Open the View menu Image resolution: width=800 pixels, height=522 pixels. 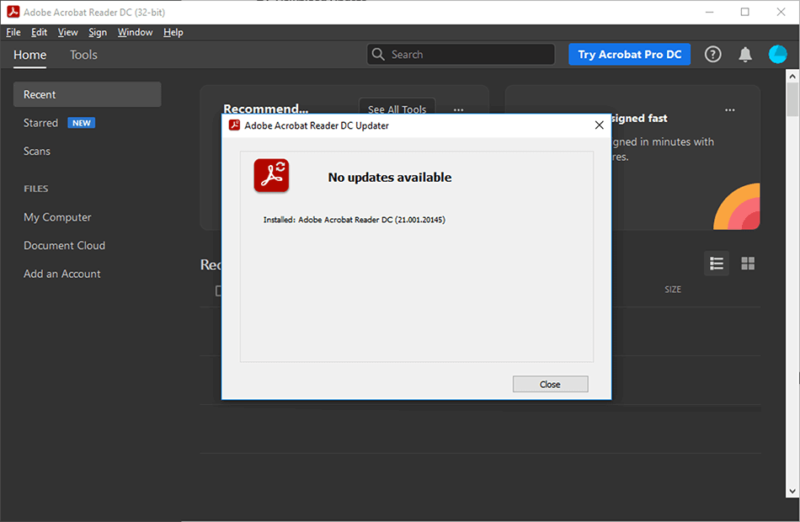click(67, 32)
